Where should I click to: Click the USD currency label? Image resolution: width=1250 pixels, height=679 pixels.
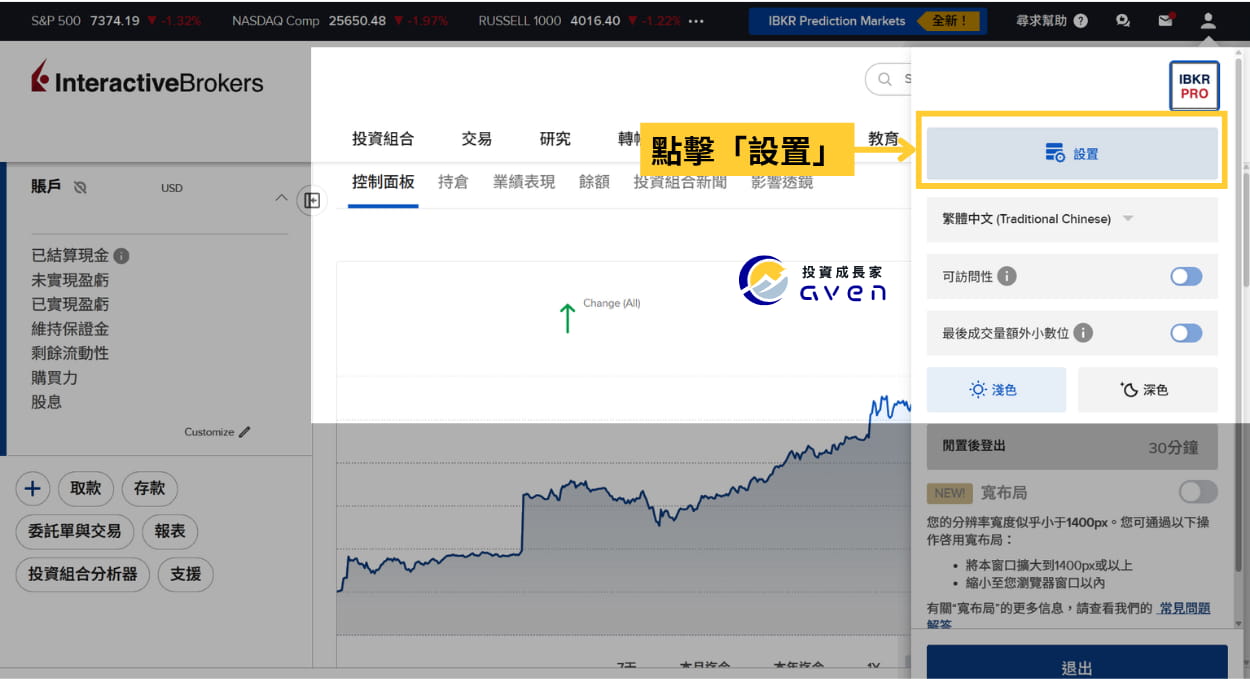[172, 188]
